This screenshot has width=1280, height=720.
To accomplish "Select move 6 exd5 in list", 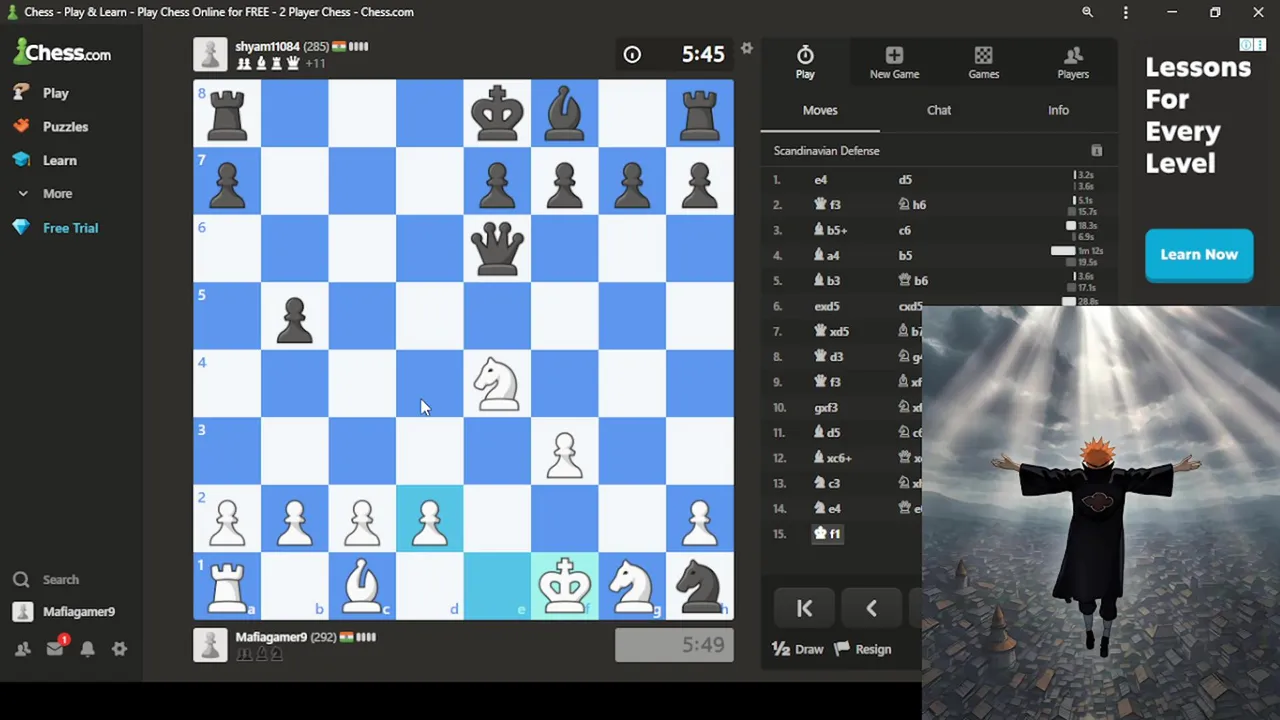I will tap(827, 306).
